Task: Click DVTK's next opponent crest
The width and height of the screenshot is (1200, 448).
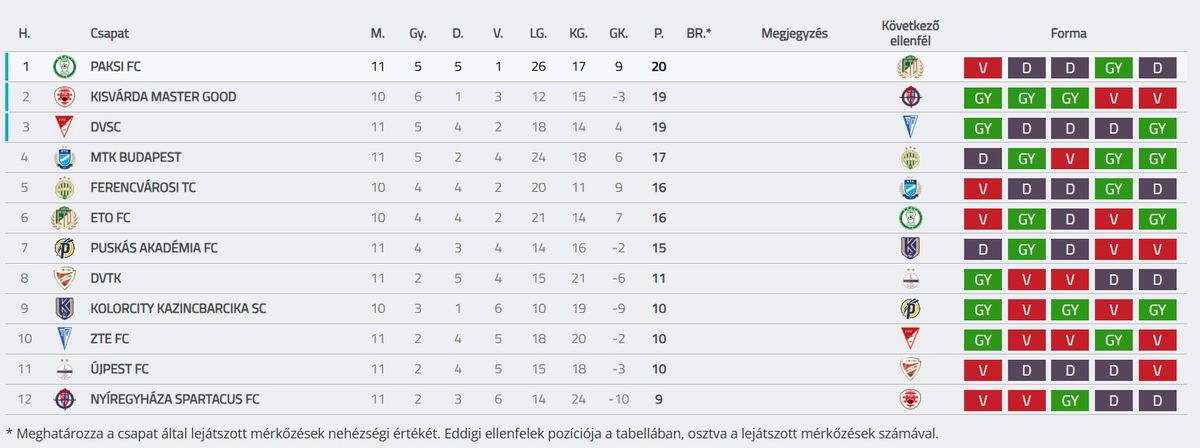Action: tap(910, 278)
